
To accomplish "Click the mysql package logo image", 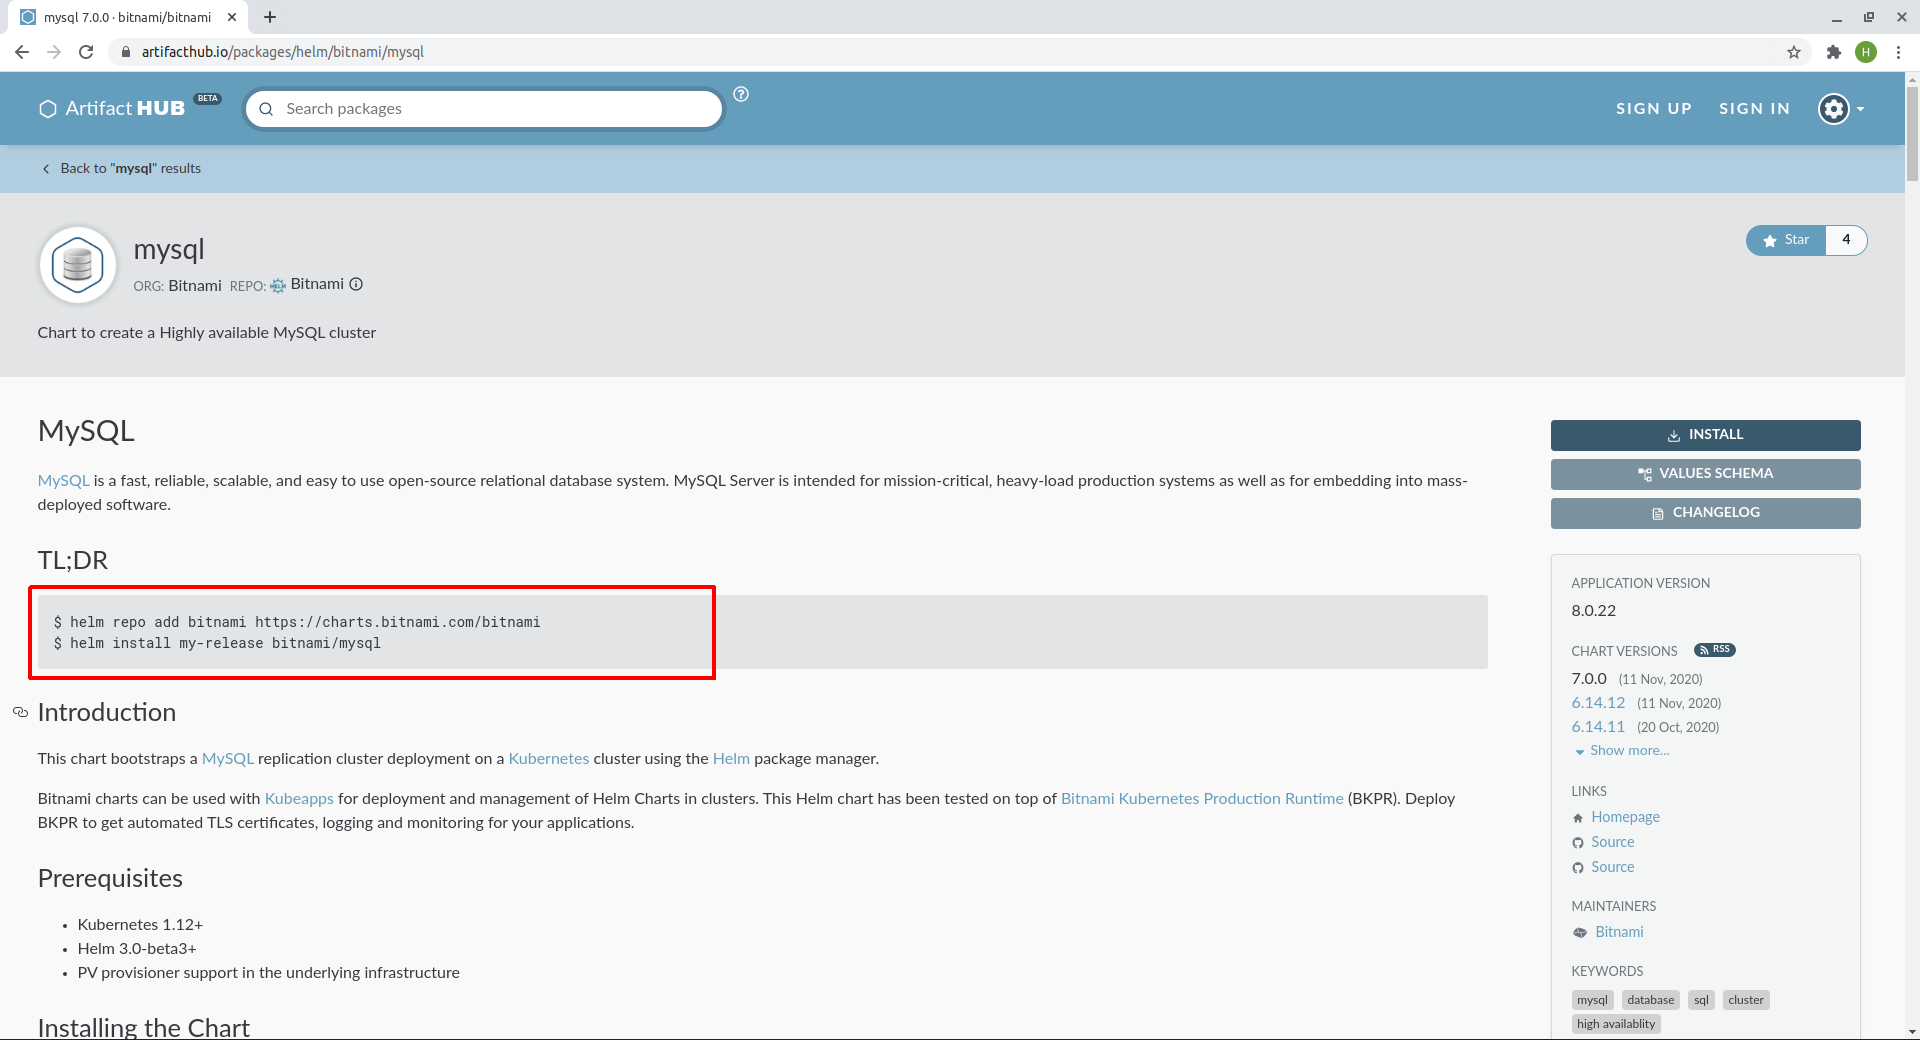I will [x=78, y=265].
